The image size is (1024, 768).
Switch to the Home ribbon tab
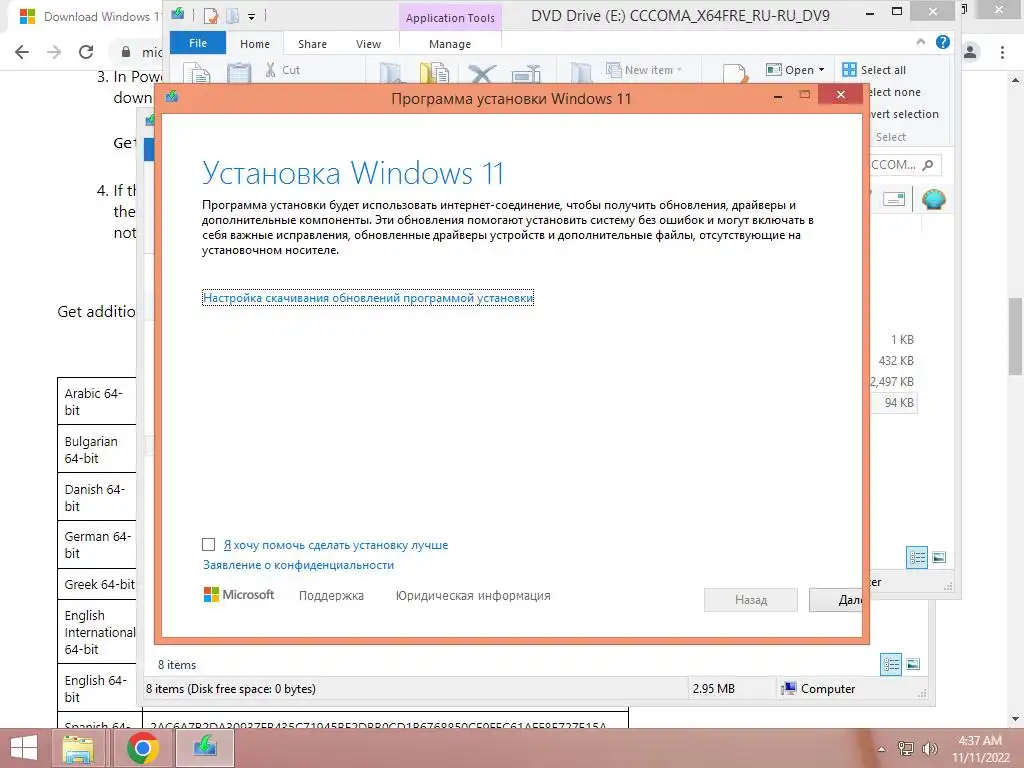(255, 44)
